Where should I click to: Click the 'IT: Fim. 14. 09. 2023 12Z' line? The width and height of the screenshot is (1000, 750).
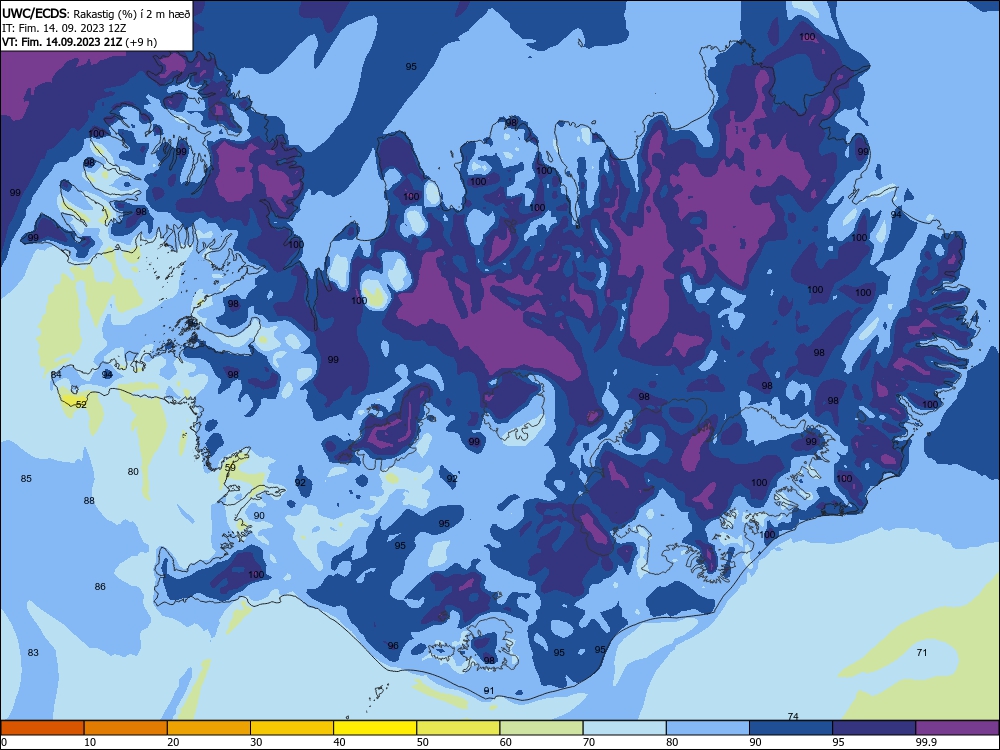(x=64, y=28)
